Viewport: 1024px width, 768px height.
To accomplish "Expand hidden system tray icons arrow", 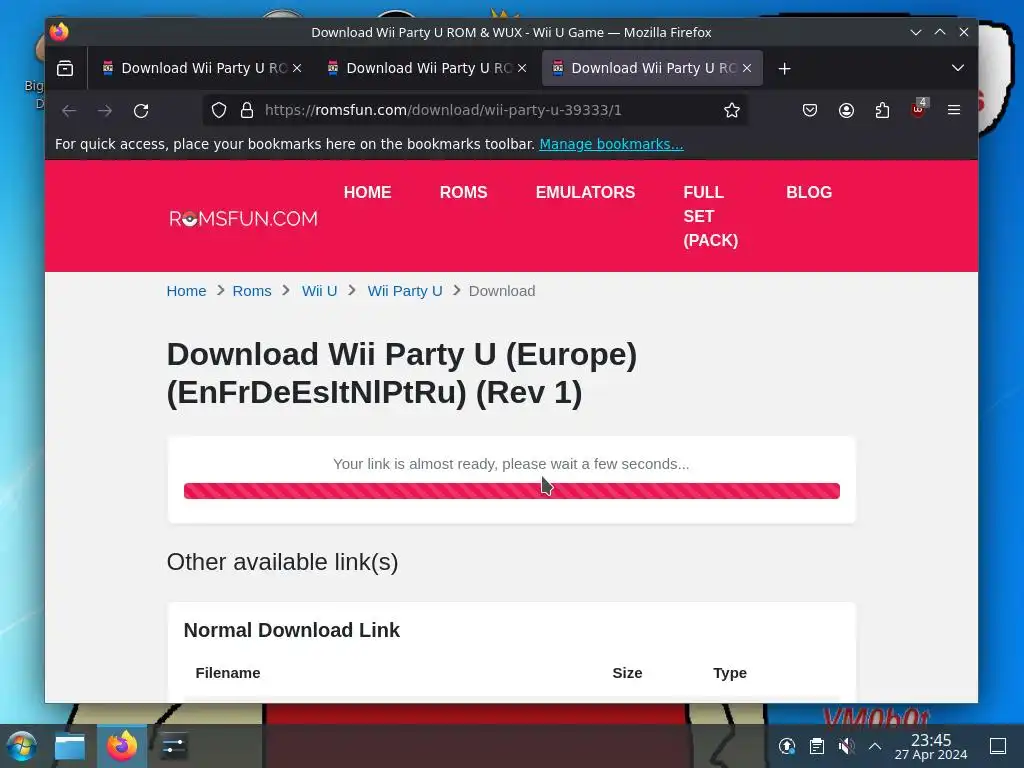I will click(875, 746).
